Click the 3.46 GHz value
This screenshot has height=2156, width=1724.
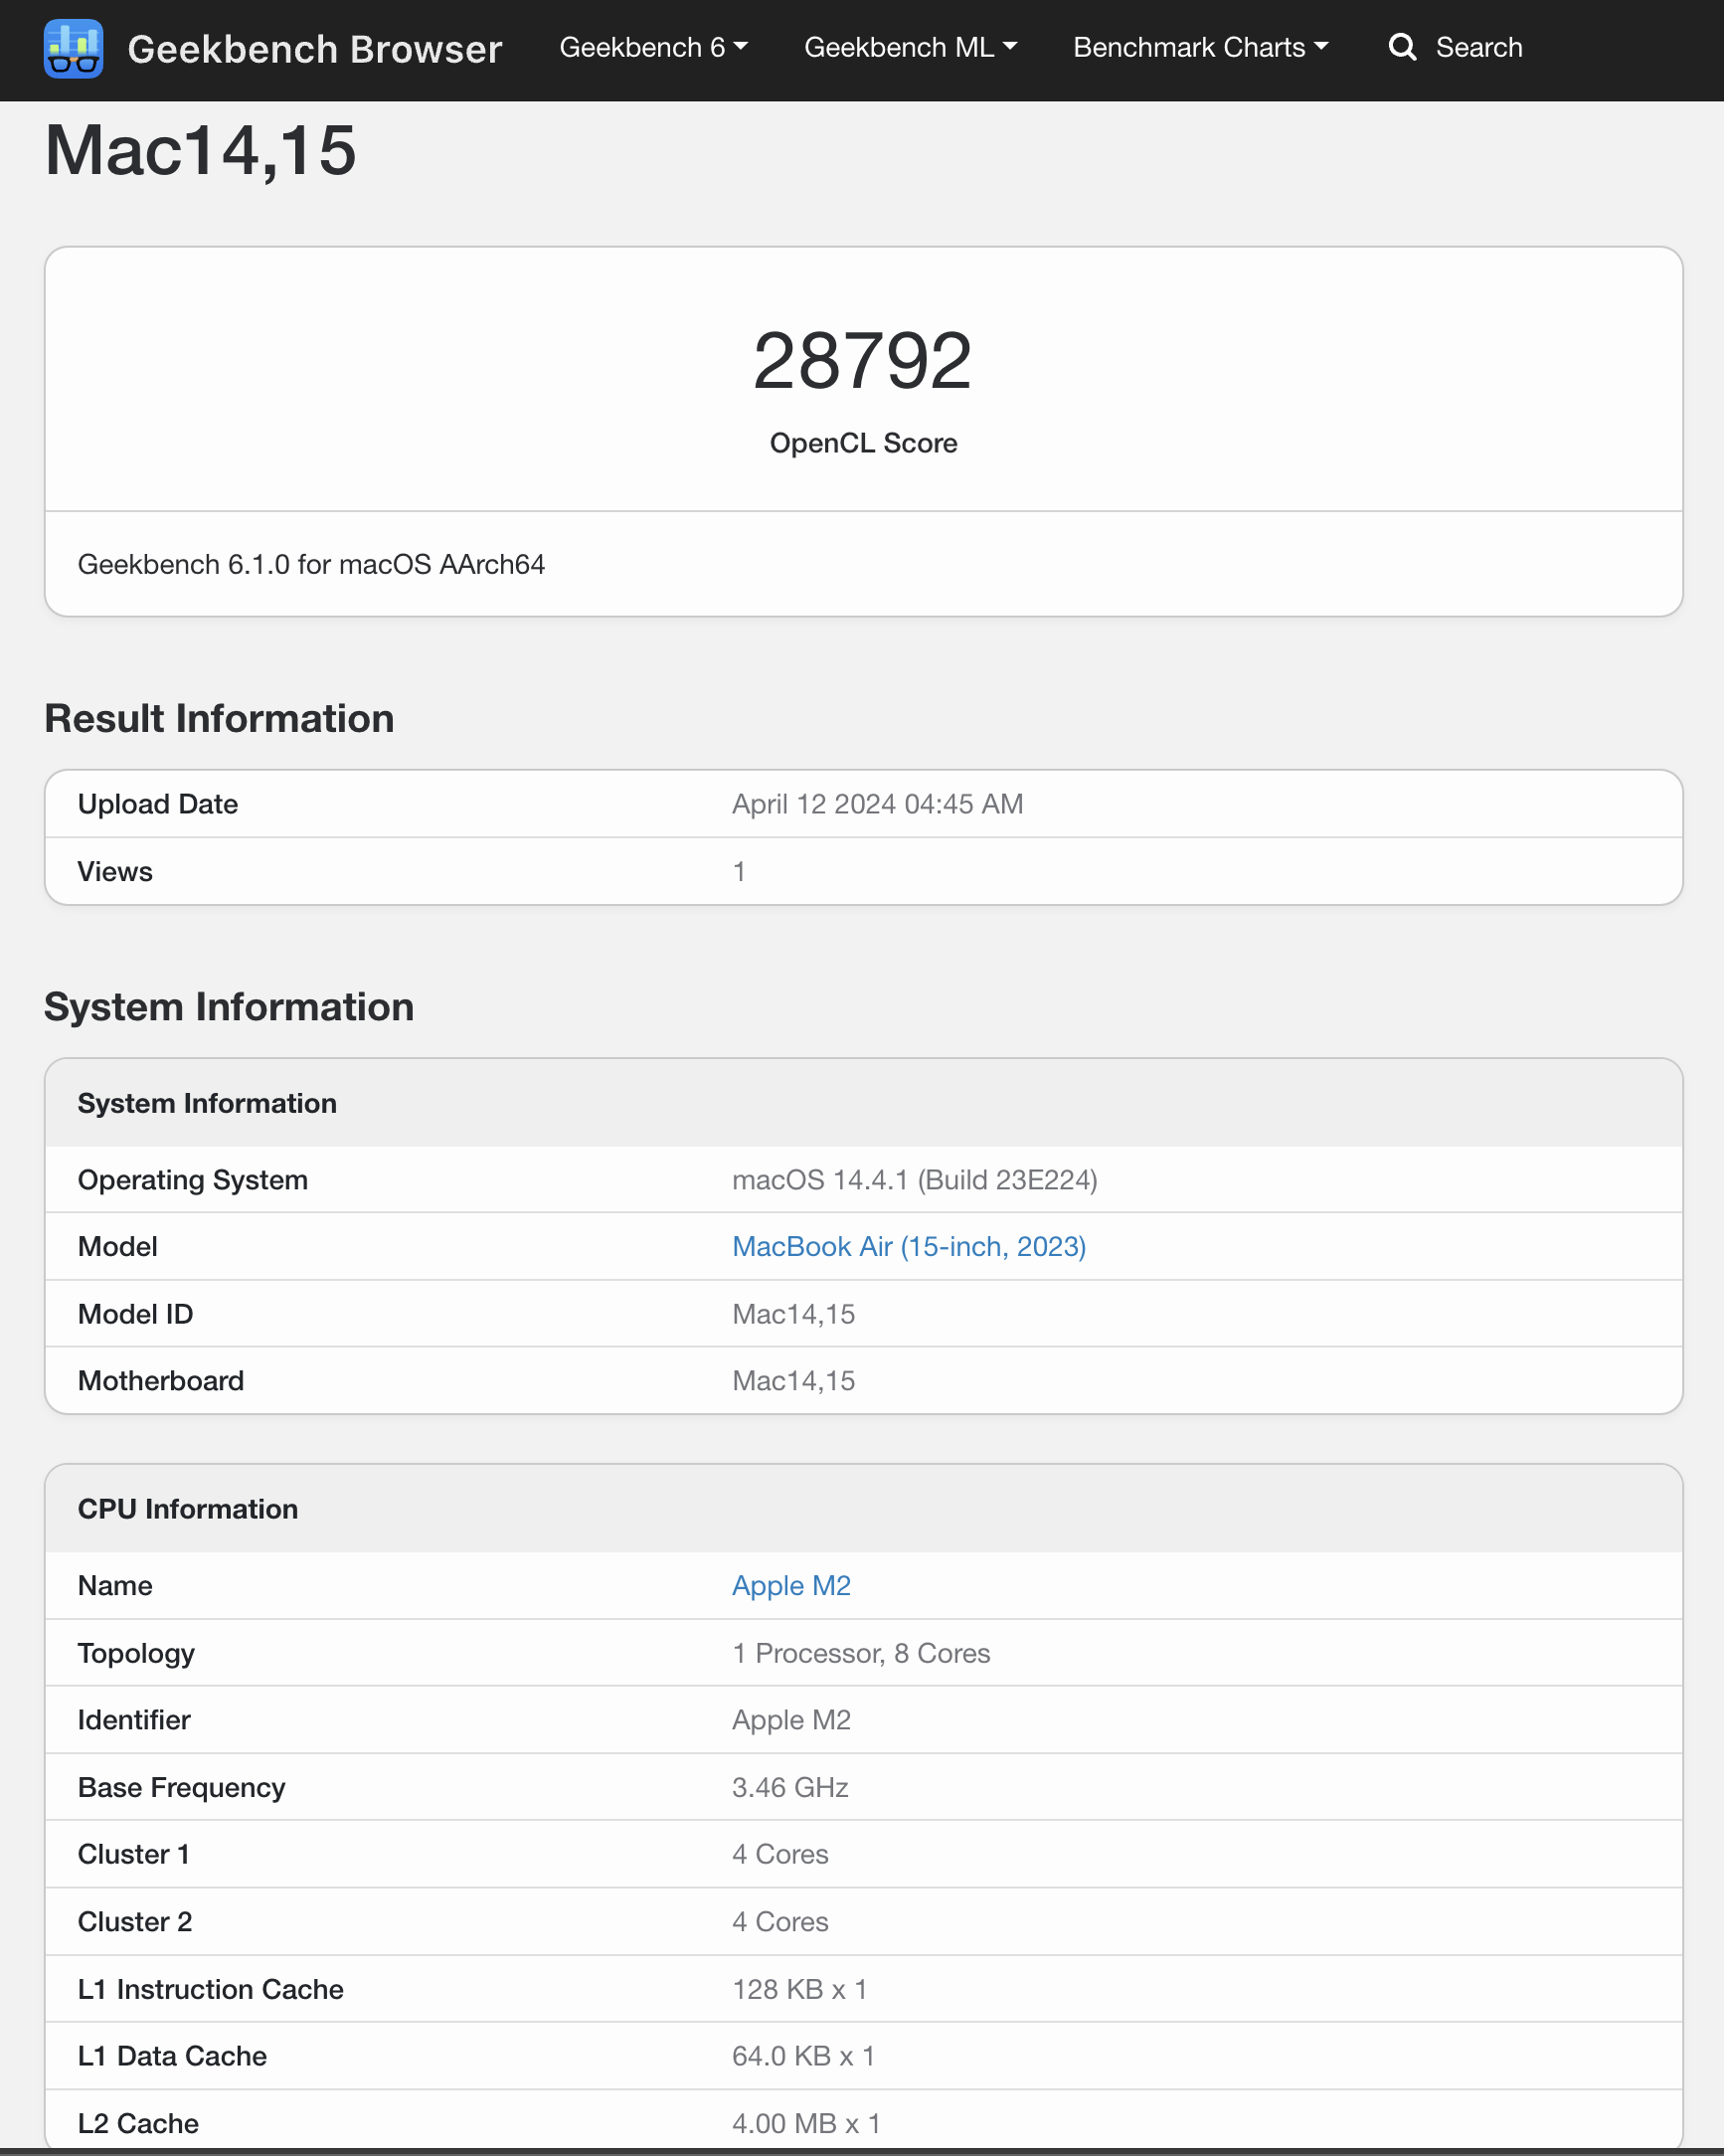pyautogui.click(x=789, y=1787)
